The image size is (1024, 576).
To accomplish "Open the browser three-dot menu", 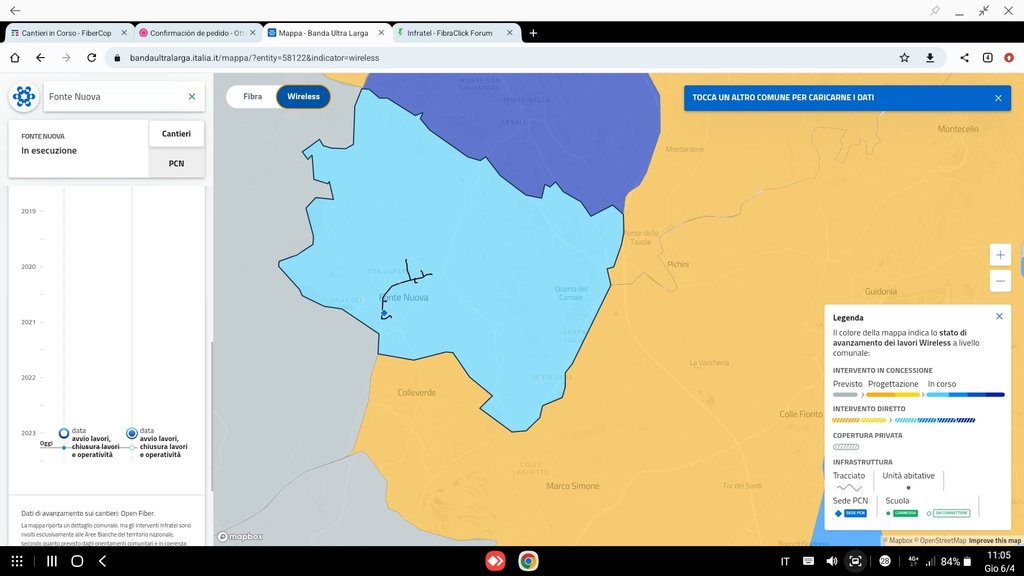I will pyautogui.click(x=1010, y=58).
